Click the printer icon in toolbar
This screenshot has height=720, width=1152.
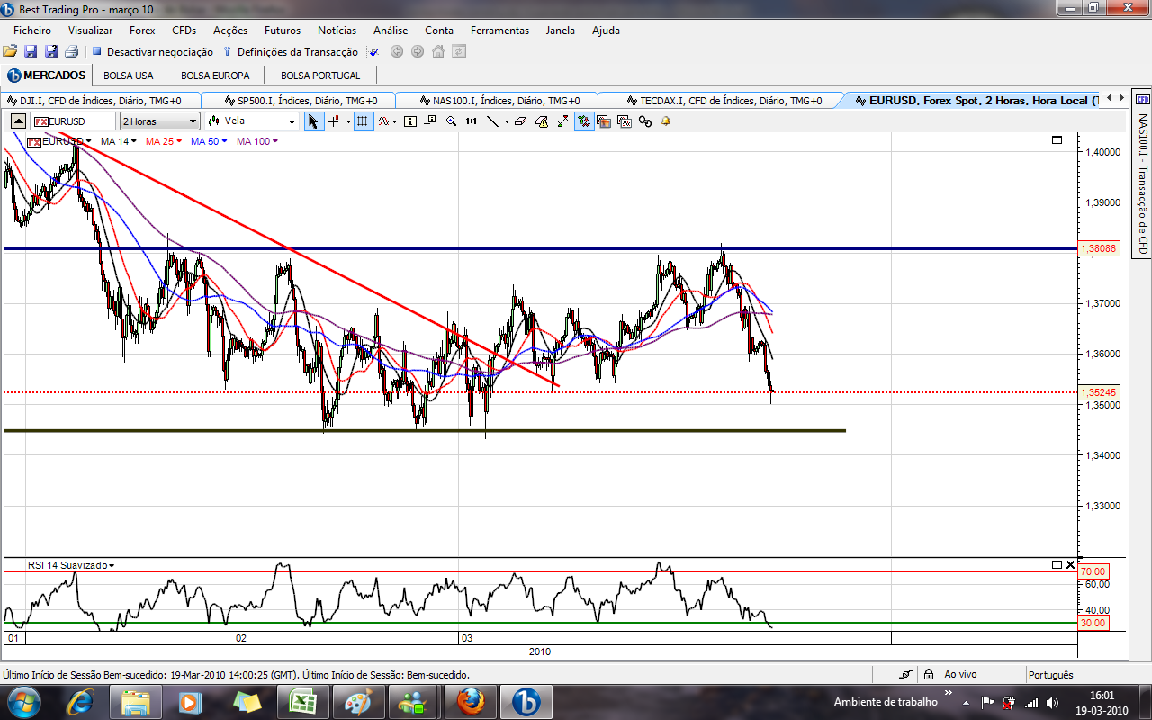point(71,52)
